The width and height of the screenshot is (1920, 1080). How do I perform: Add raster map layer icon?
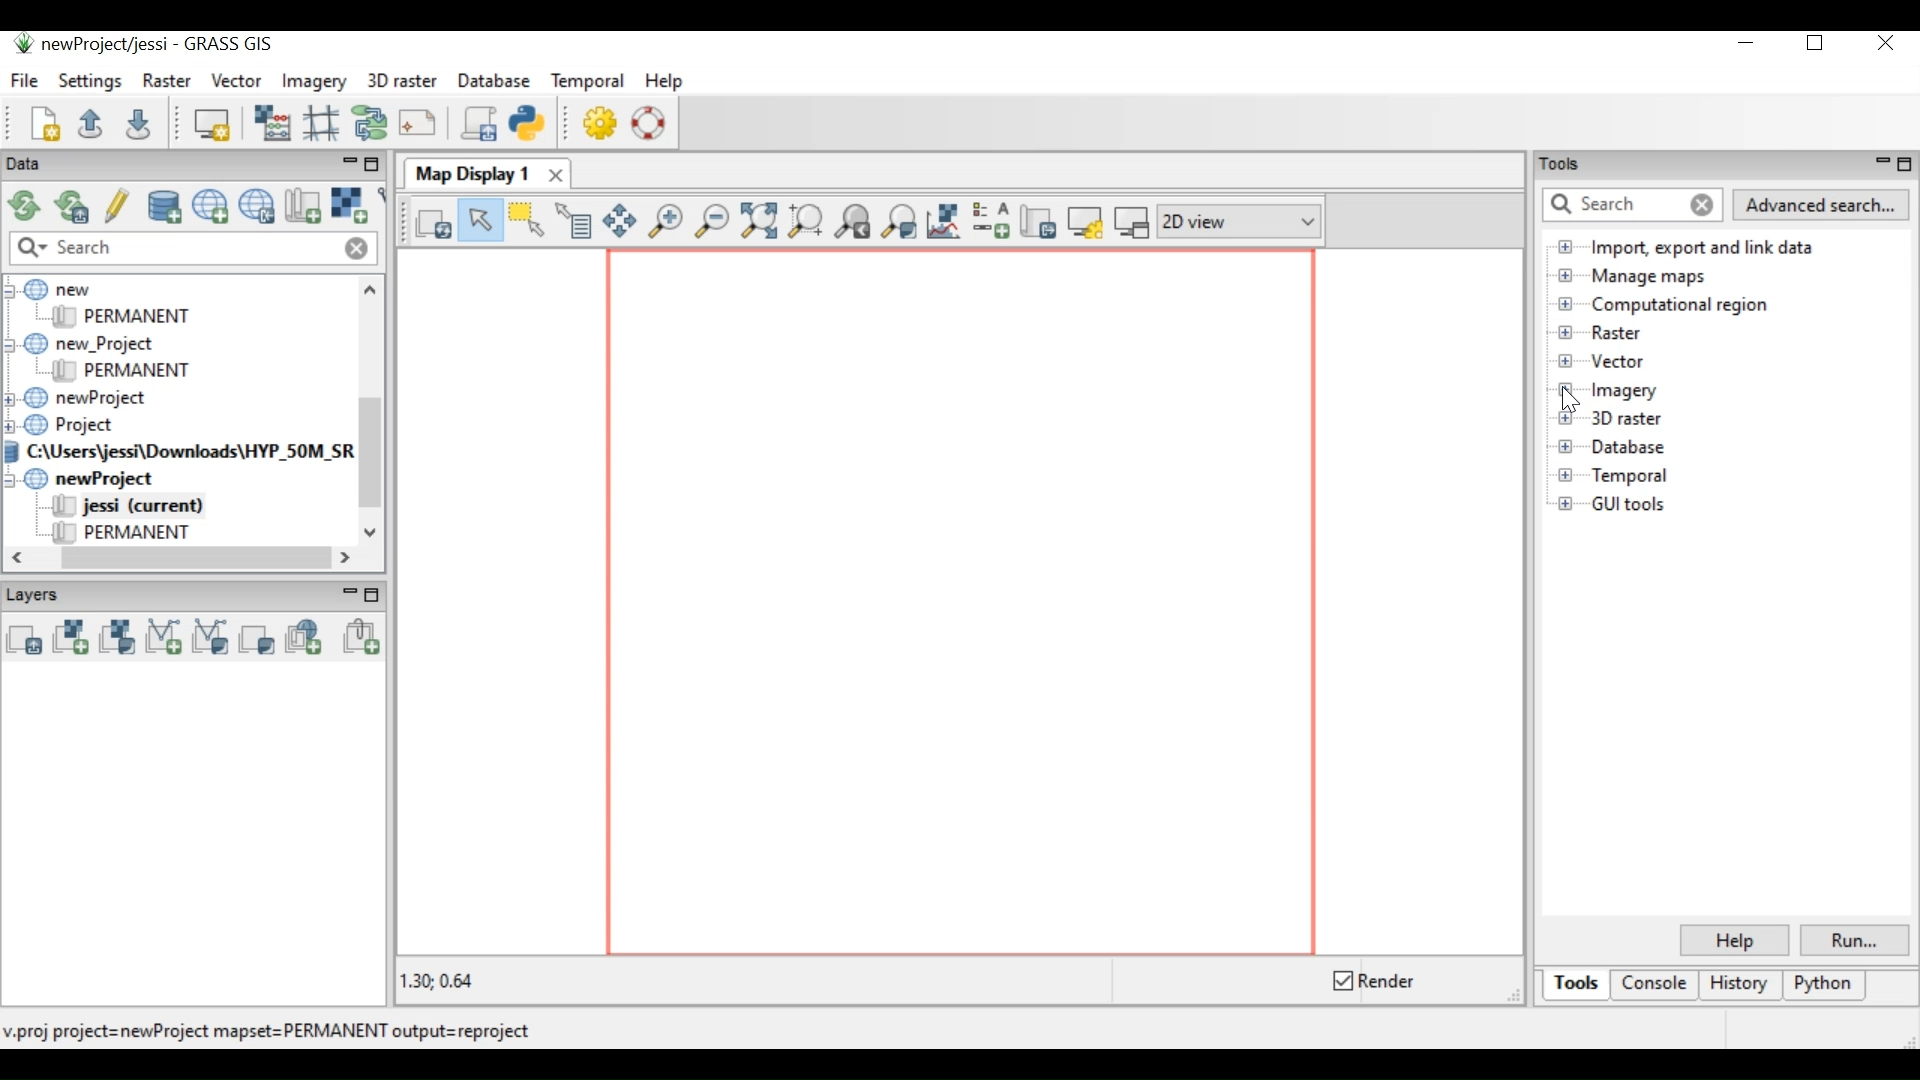[71, 639]
